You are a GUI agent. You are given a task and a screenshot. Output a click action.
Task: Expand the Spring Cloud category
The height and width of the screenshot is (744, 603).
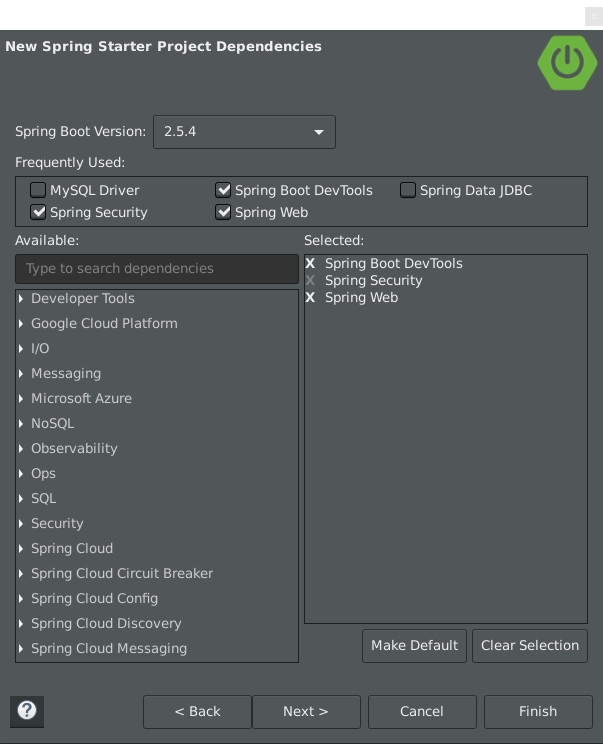(x=21, y=549)
